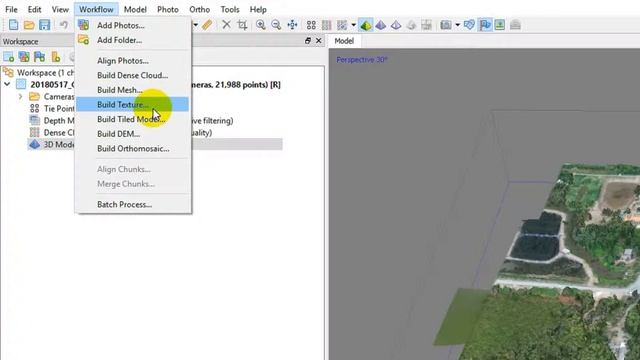Zoom out of the model view
This screenshot has width=640, height=360.
276,25
